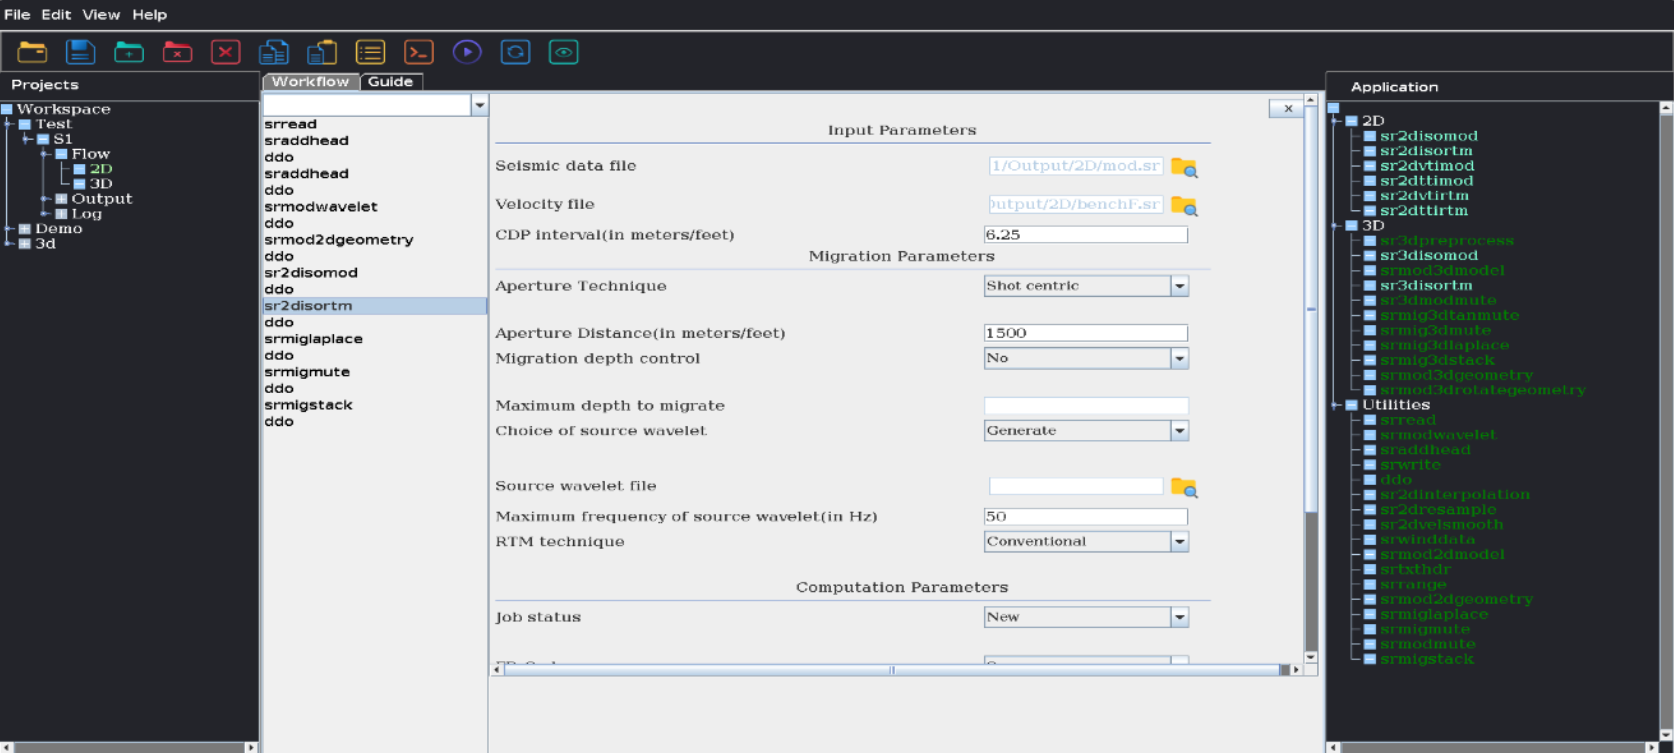Select Log node in Projects tree

click(87, 214)
